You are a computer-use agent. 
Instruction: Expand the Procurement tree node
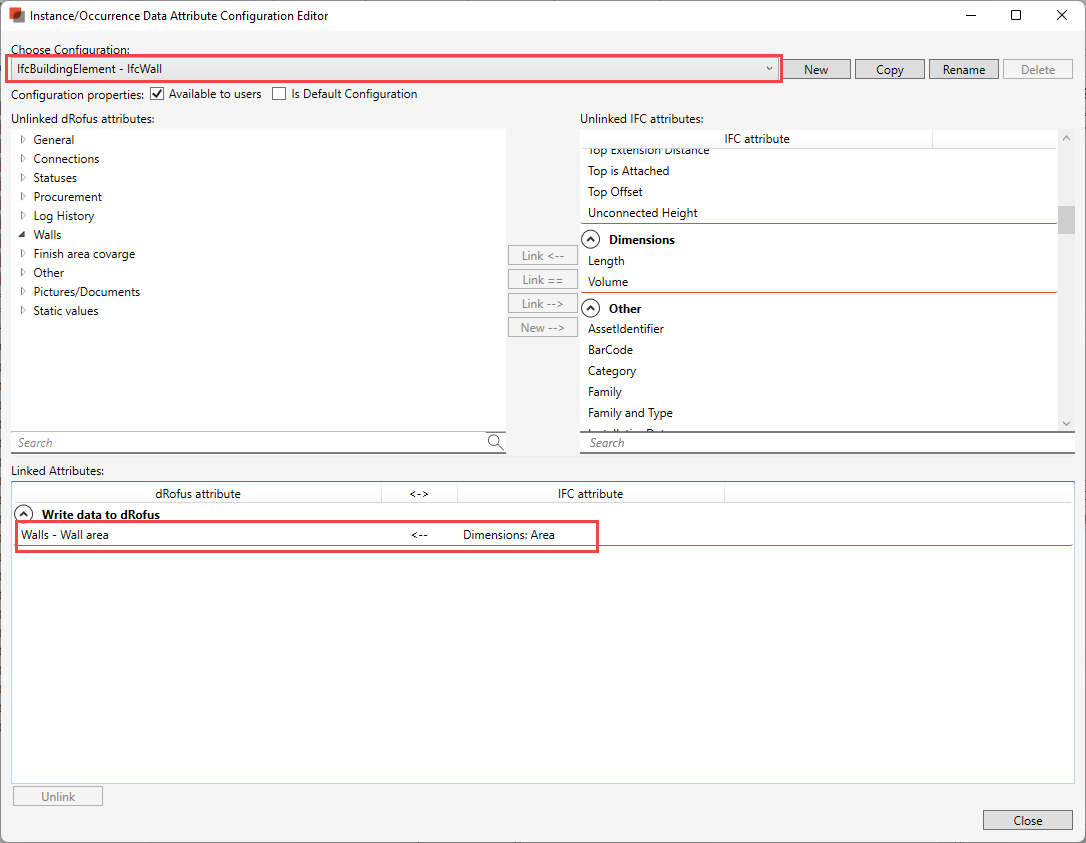pos(23,197)
